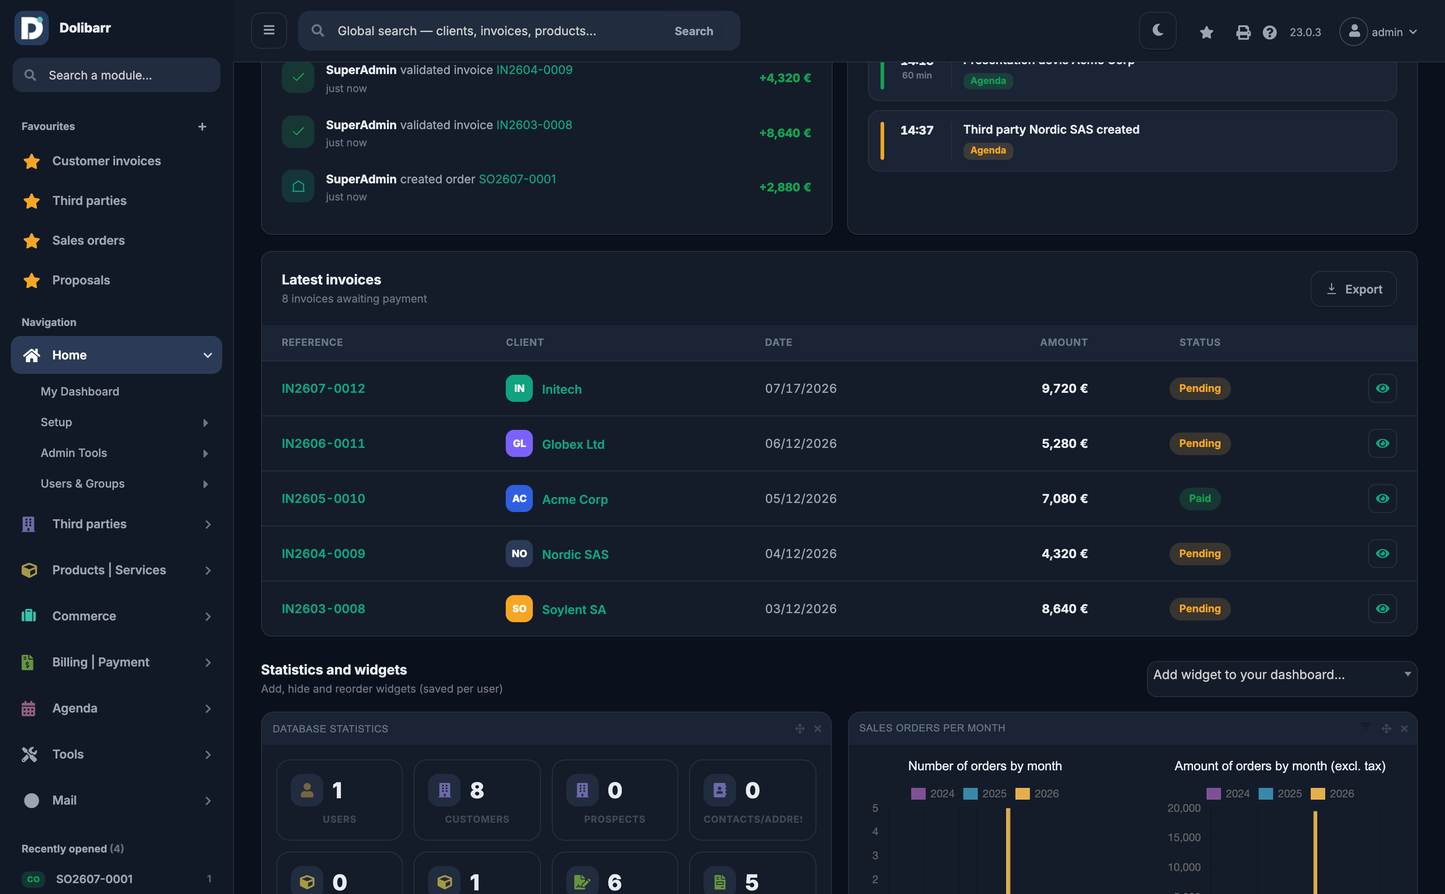This screenshot has height=894, width=1445.
Task: Toggle 2024 legend swatch in Number of orders chart
Action: point(918,794)
